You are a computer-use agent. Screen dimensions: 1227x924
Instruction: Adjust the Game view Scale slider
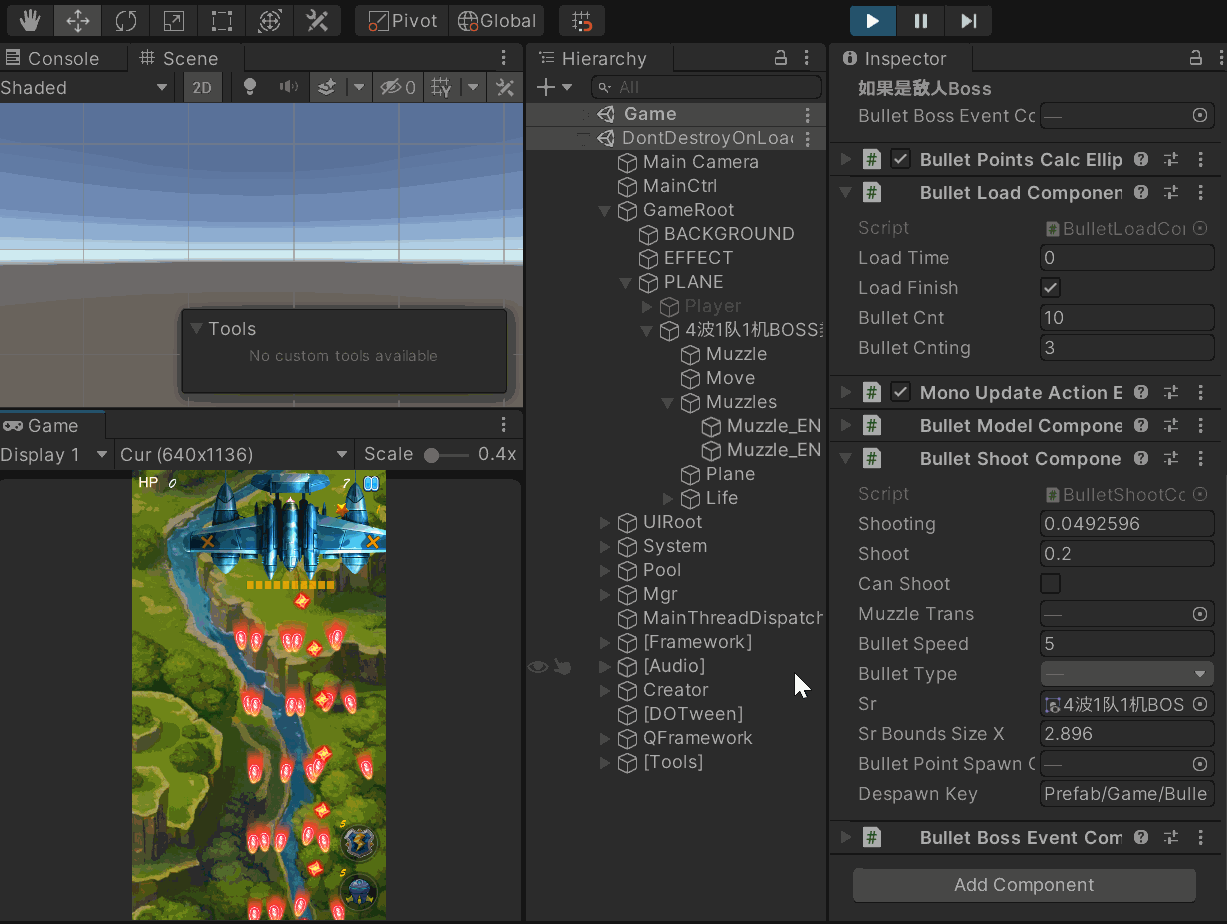click(x=446, y=454)
